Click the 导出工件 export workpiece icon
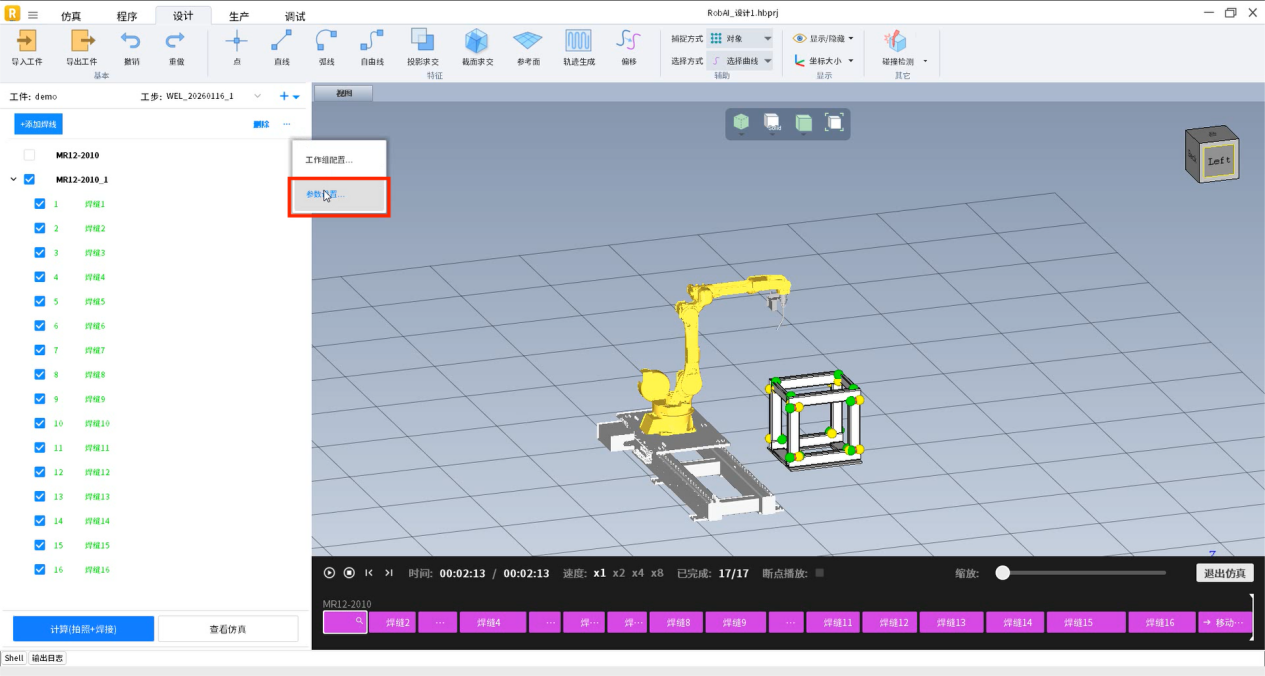Viewport: 1265px width, 676px height. [81, 42]
